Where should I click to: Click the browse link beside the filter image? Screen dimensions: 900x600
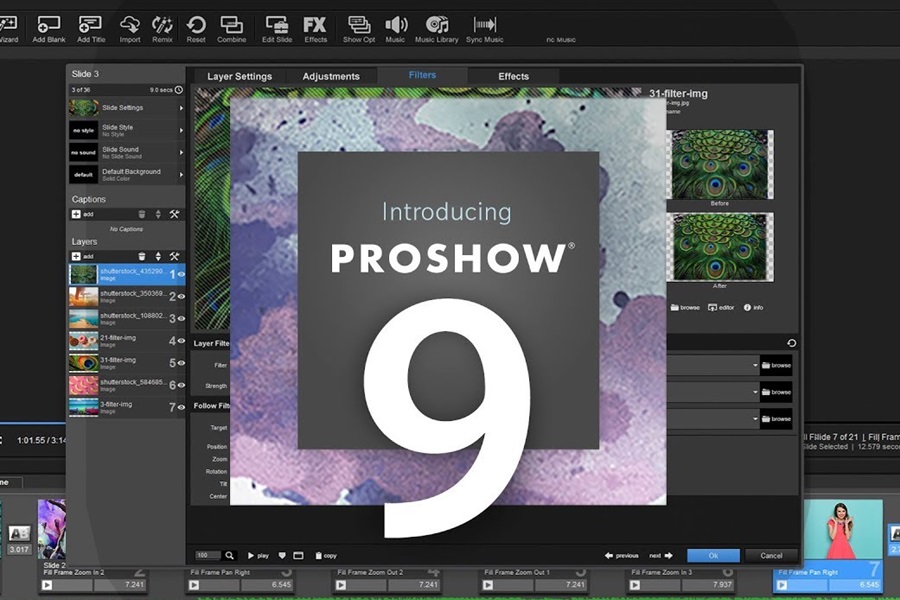(684, 307)
